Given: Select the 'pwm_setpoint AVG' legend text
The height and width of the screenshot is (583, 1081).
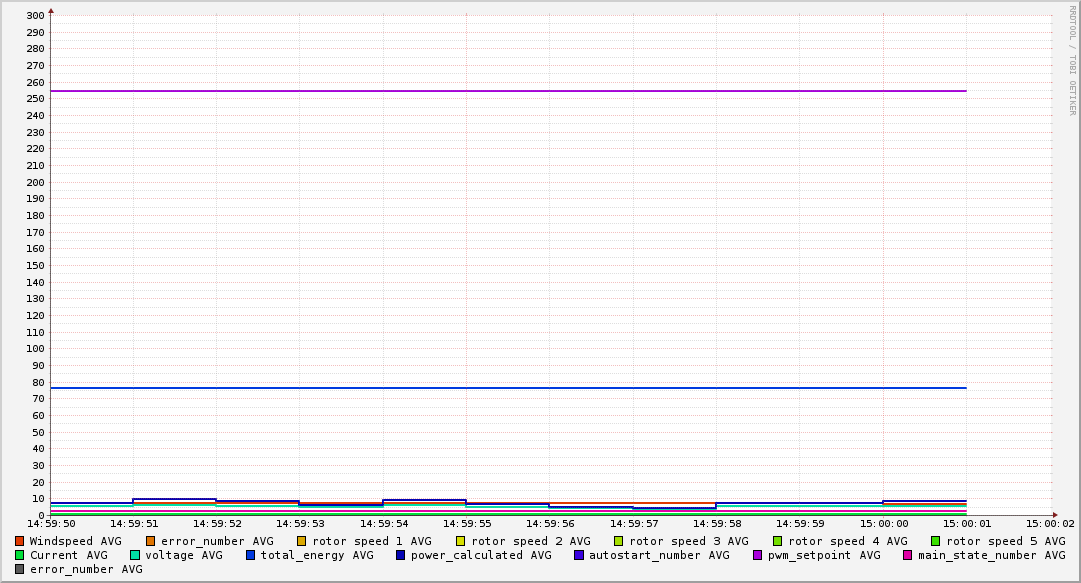Looking at the screenshot, I should [824, 555].
